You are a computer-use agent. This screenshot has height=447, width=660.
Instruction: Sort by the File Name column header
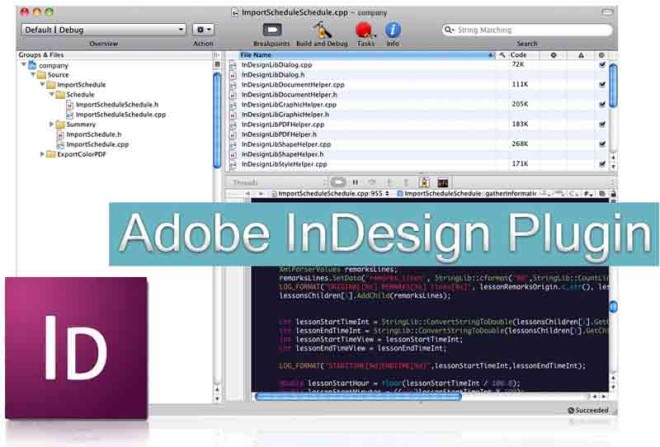point(366,55)
